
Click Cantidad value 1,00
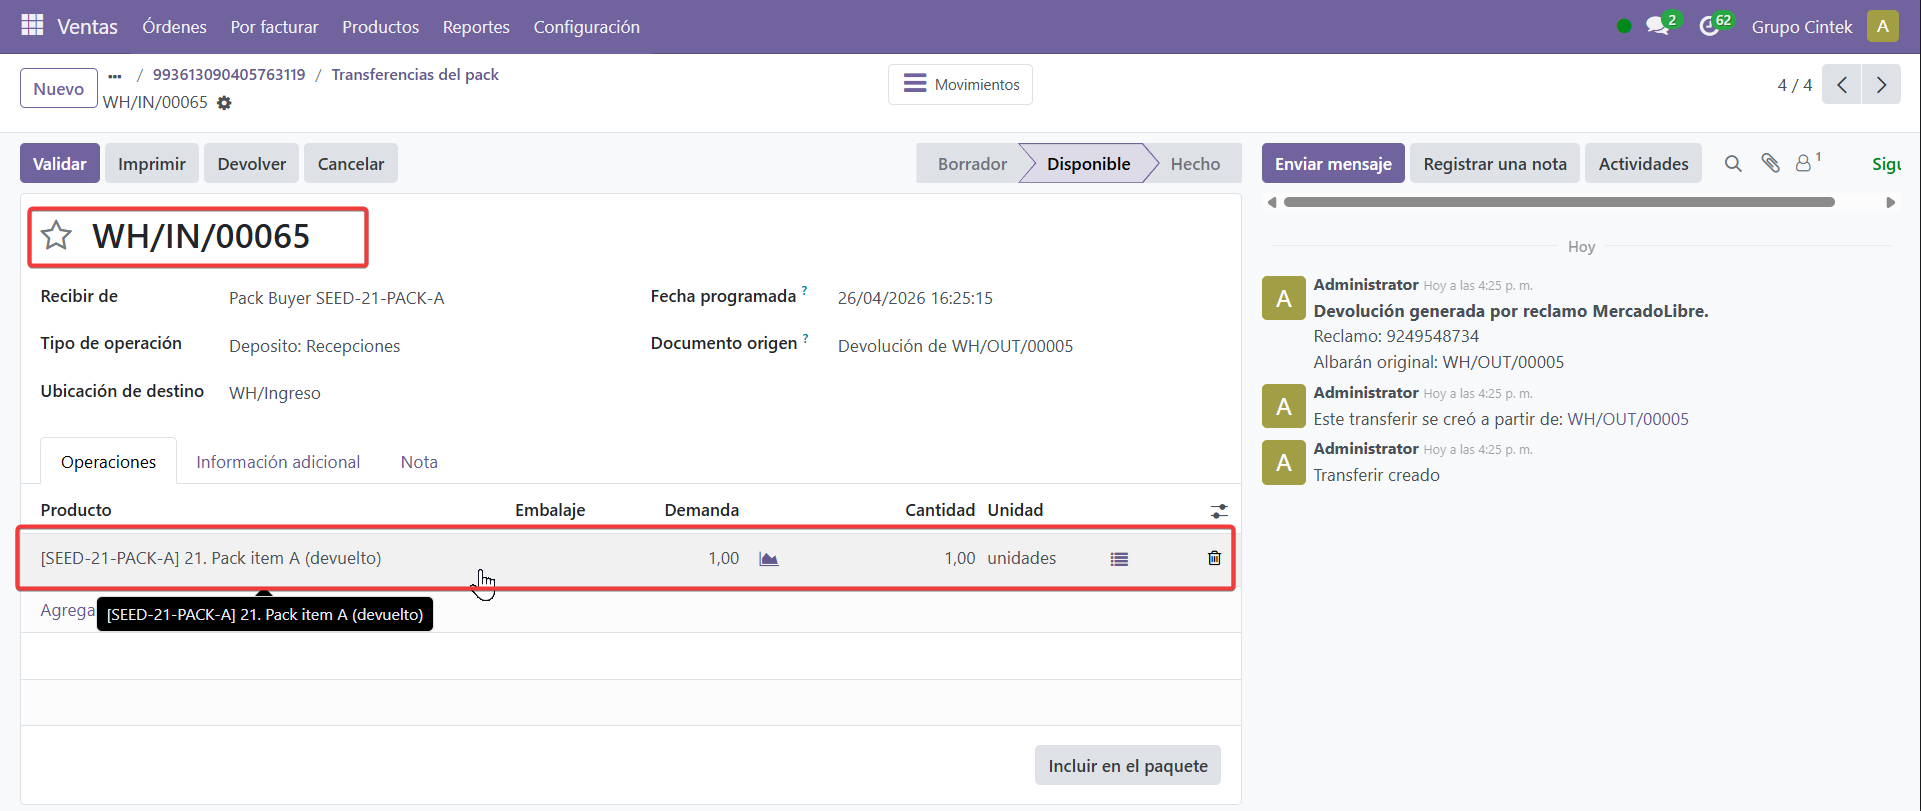pyautogui.click(x=959, y=558)
